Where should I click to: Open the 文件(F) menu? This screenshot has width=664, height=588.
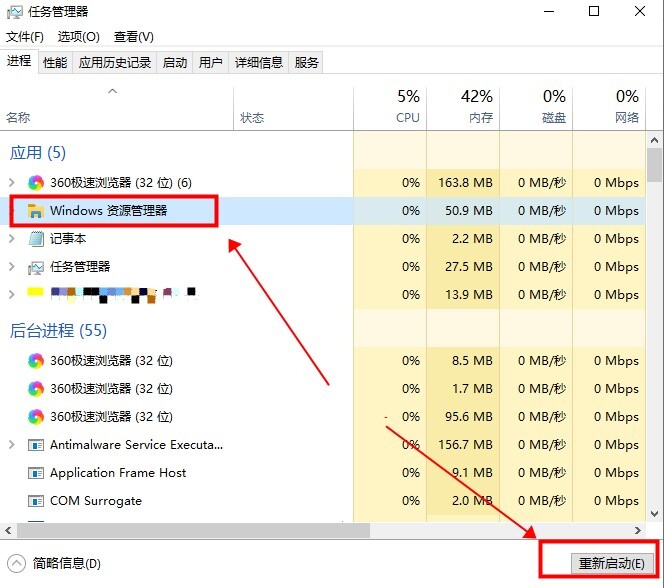tap(25, 37)
